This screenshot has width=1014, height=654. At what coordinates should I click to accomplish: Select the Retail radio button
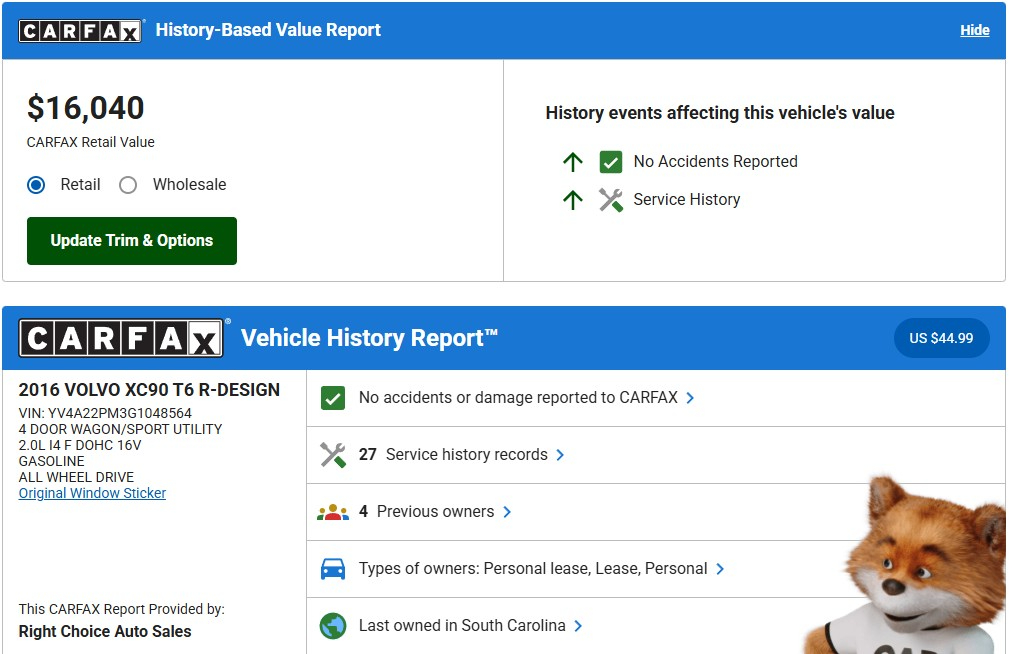(37, 185)
